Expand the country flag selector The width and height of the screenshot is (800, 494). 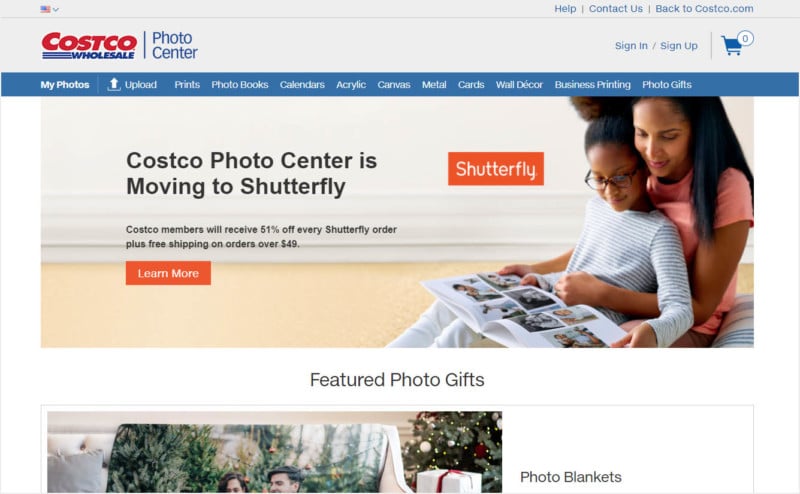[x=49, y=9]
